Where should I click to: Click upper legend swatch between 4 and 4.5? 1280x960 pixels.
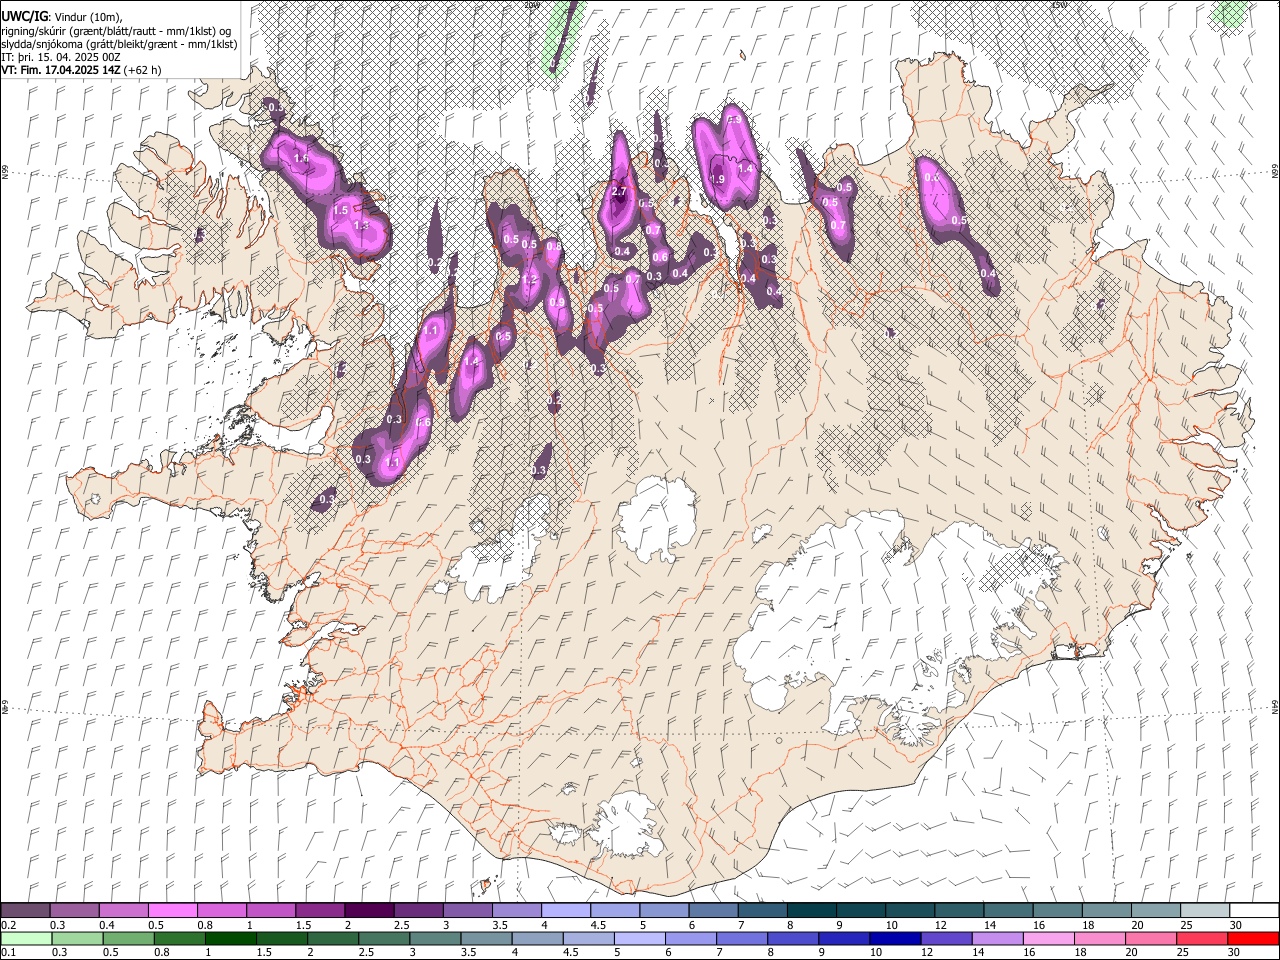(x=566, y=910)
